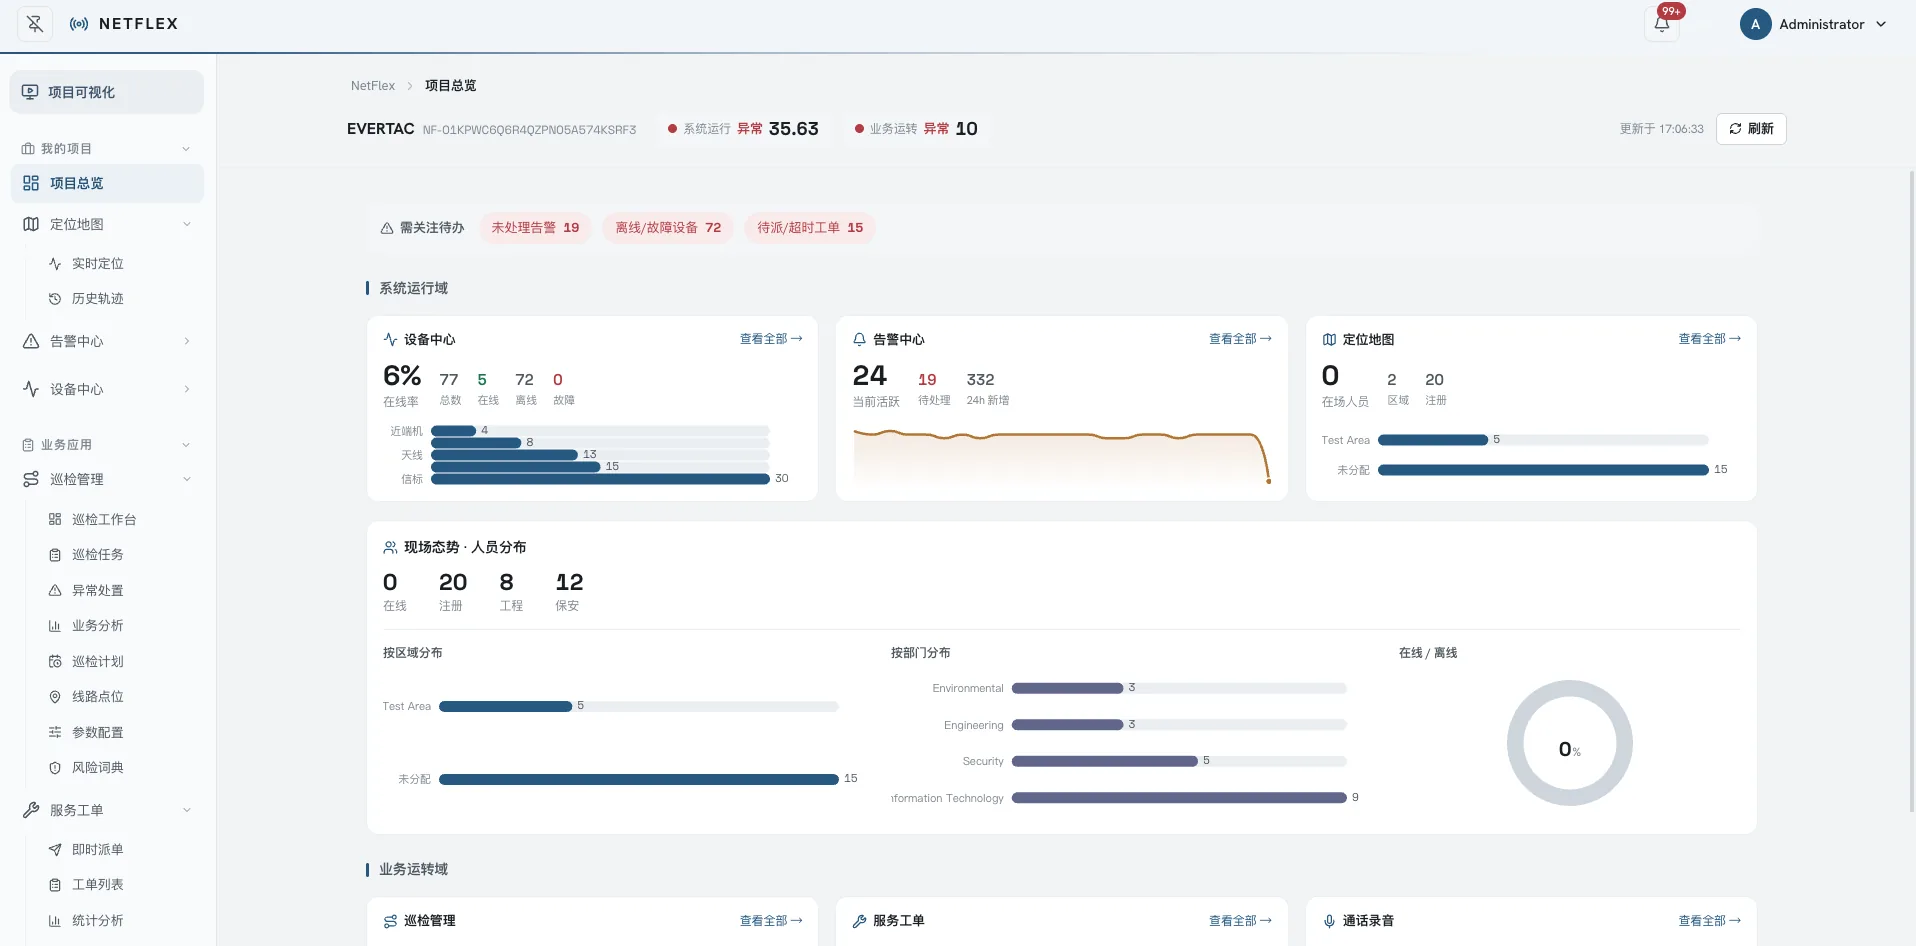1916x946 pixels.
Task: Click the unpin sidebar icon at top-left
Action: click(x=35, y=24)
